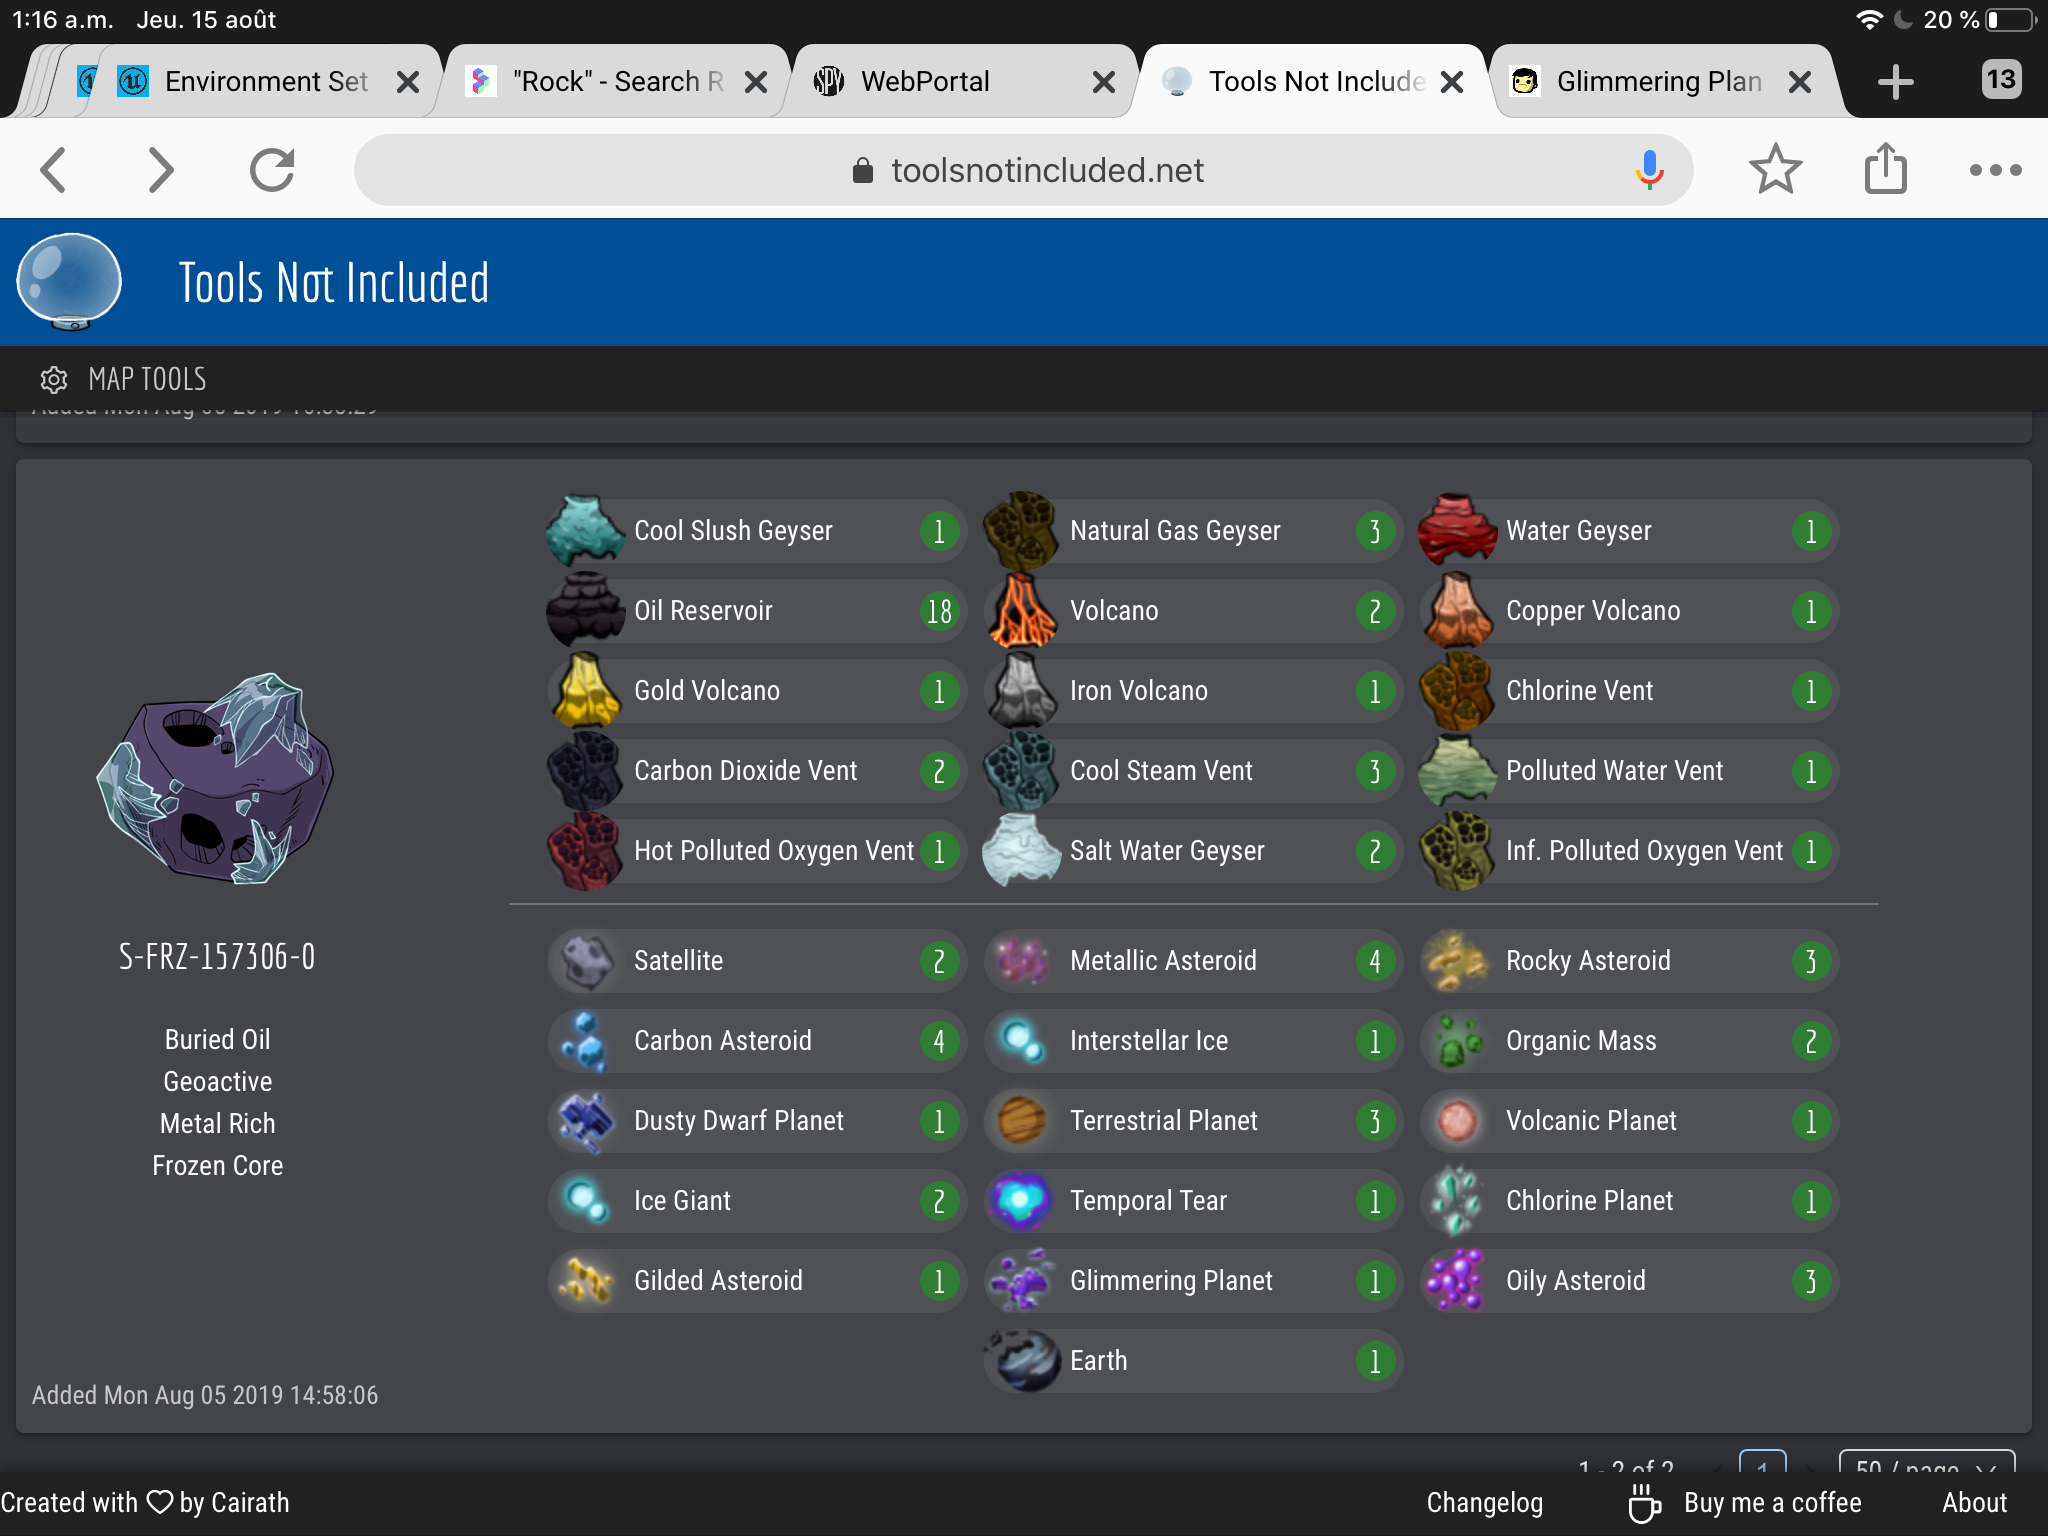Open the 13 tabs switcher

(2001, 80)
